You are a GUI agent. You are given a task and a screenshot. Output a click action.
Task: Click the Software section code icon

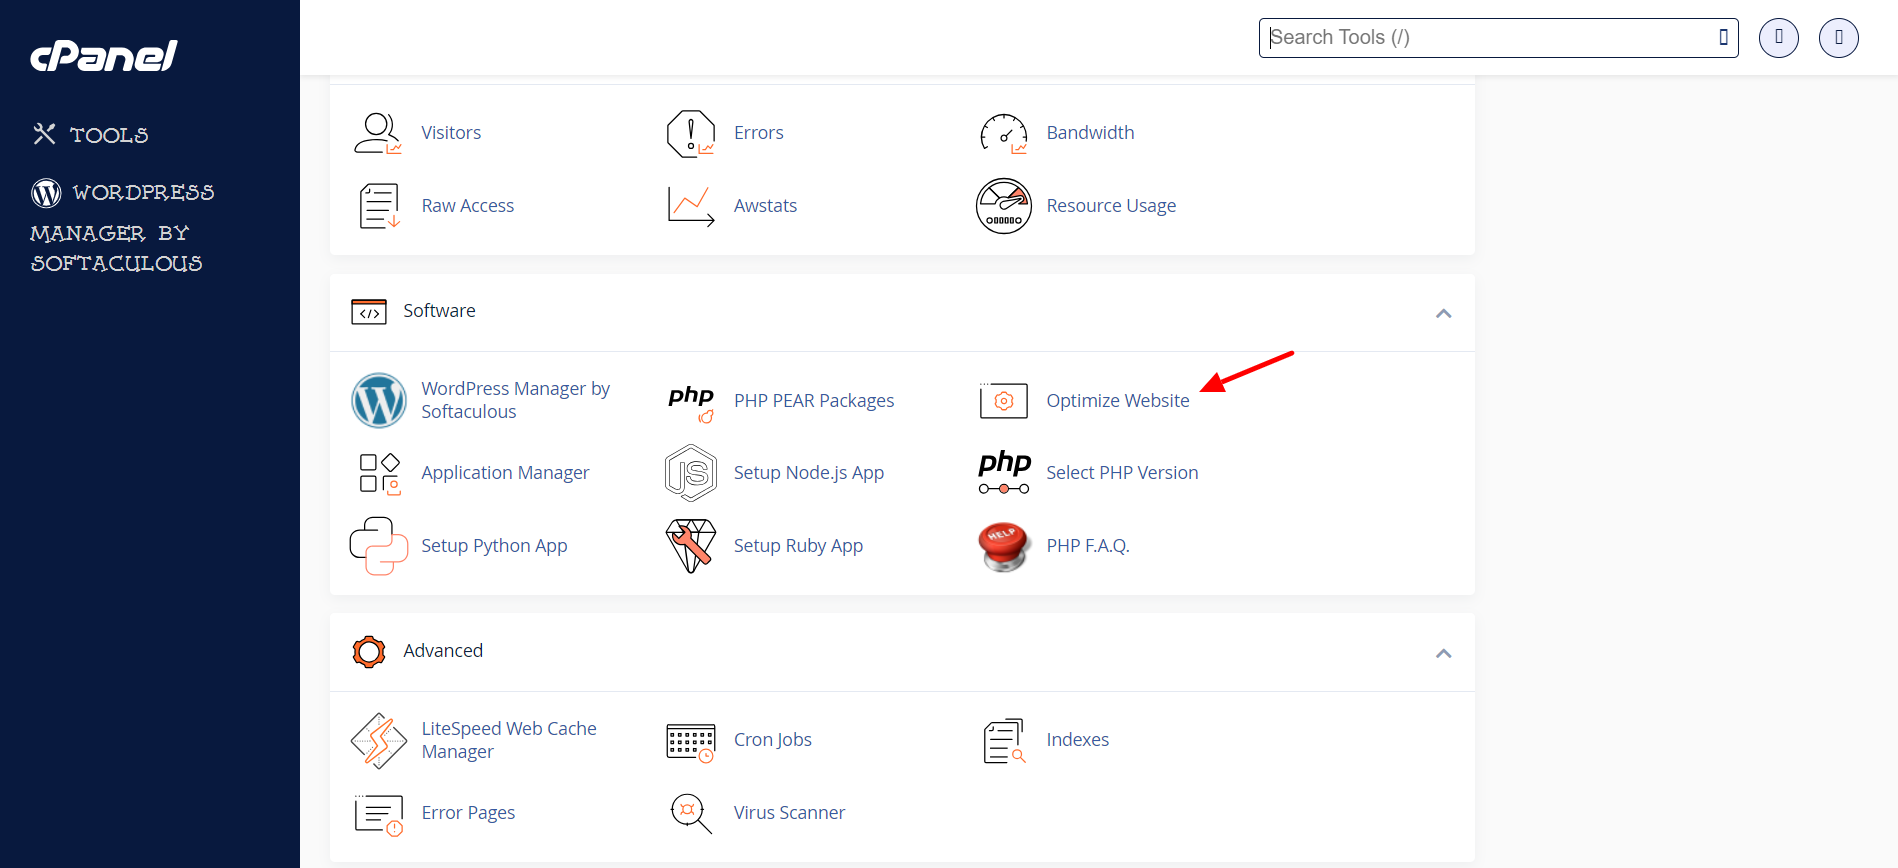click(369, 312)
